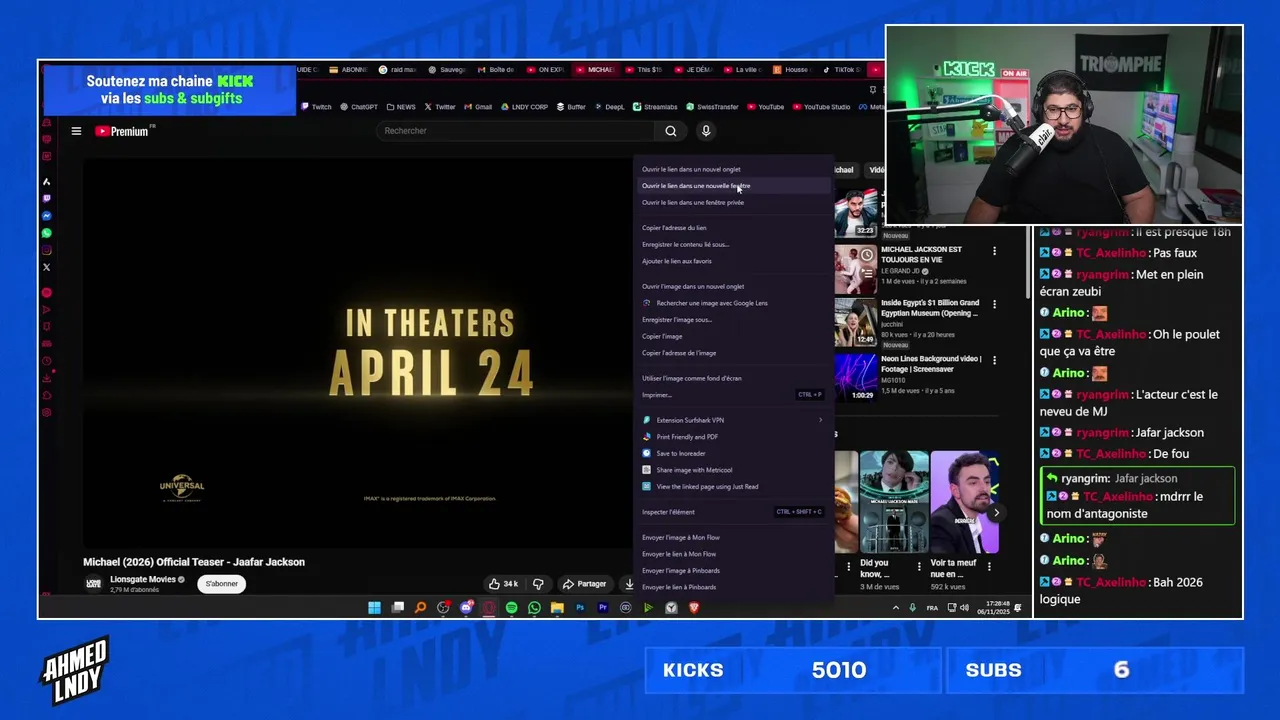Switch to the TikTok browser tab
The height and width of the screenshot is (720, 1280).
(x=844, y=70)
